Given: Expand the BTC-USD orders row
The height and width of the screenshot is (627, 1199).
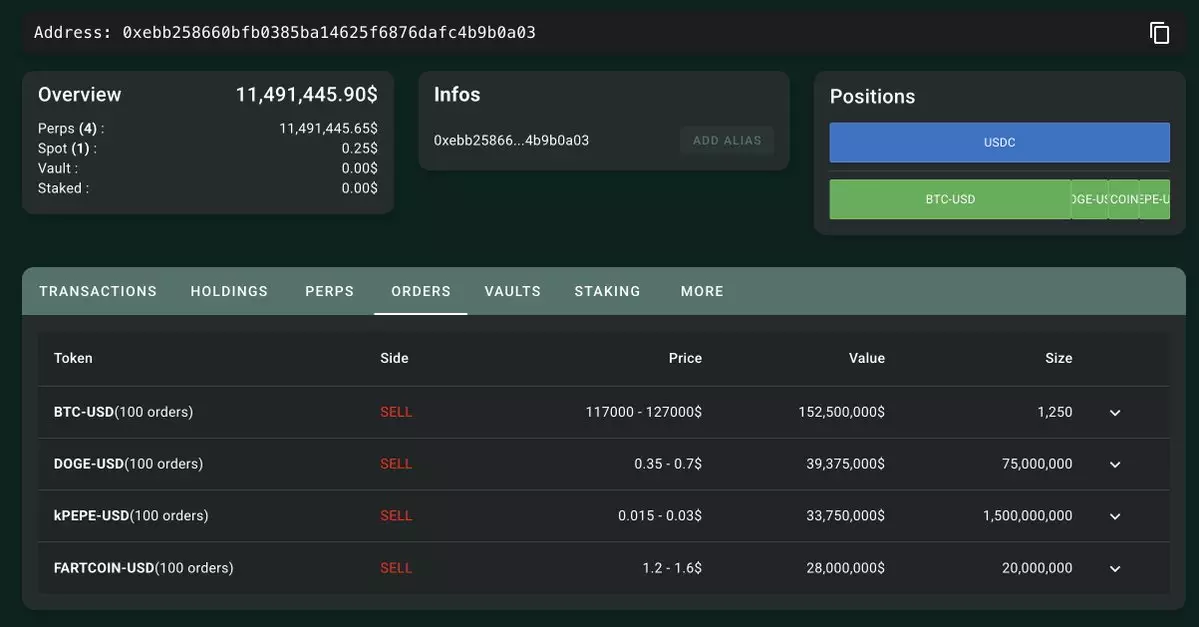Looking at the screenshot, I should pos(1115,413).
